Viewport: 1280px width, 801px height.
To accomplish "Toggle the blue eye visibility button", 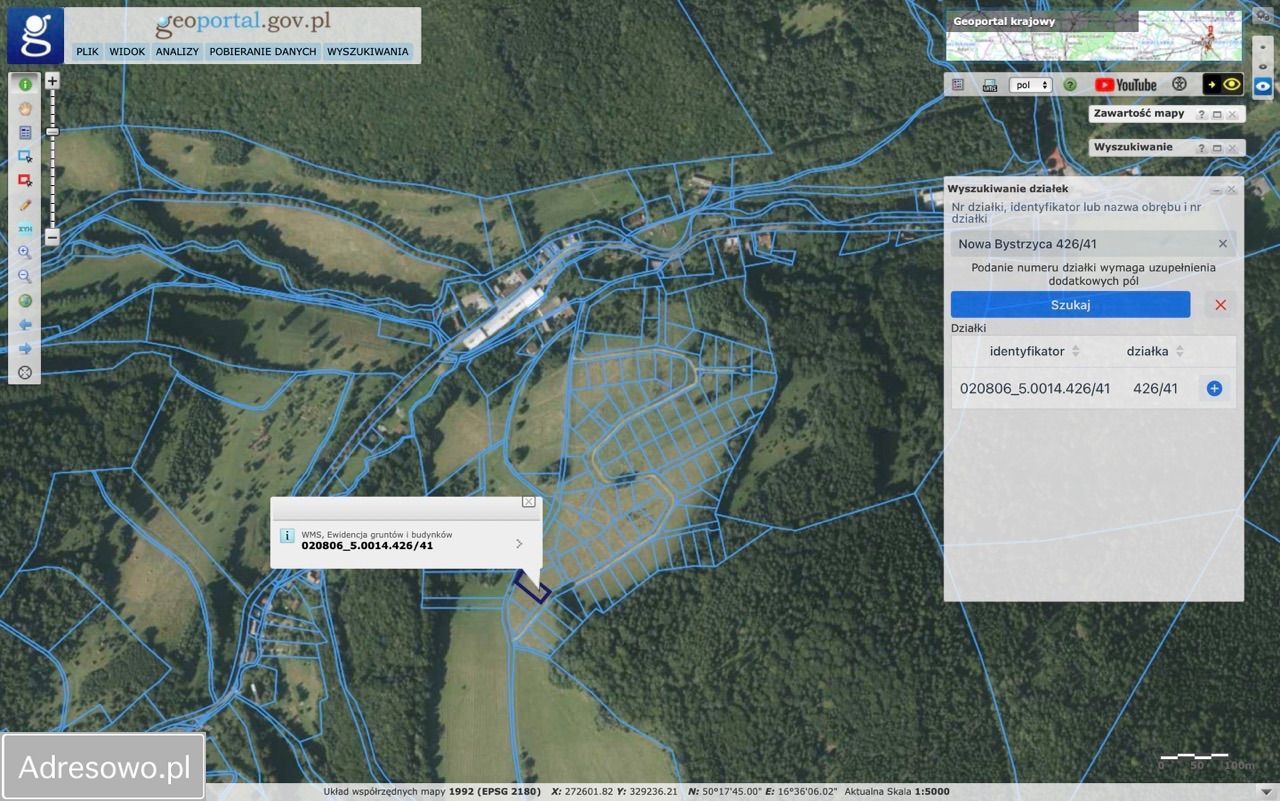I will tap(1263, 86).
